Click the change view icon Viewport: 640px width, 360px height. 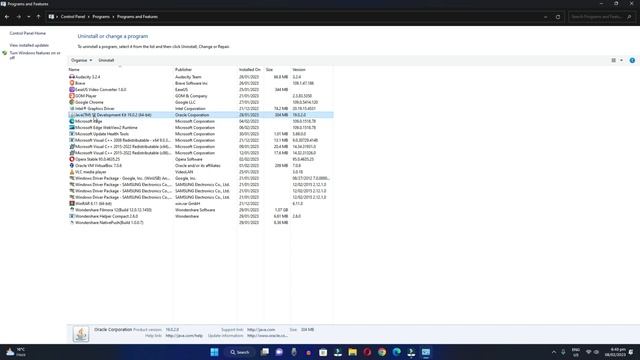pos(613,60)
